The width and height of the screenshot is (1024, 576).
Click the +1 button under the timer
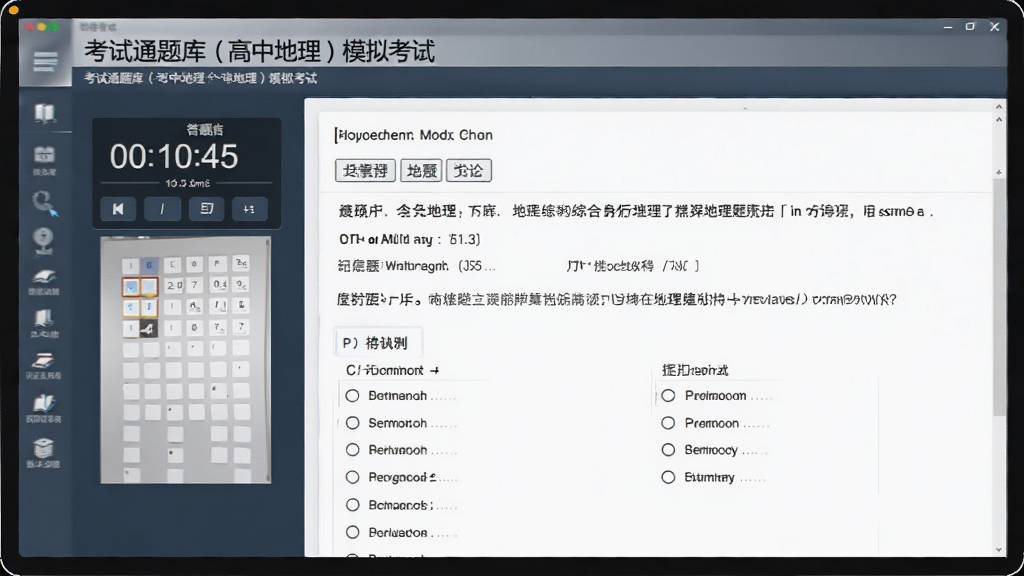click(x=249, y=209)
